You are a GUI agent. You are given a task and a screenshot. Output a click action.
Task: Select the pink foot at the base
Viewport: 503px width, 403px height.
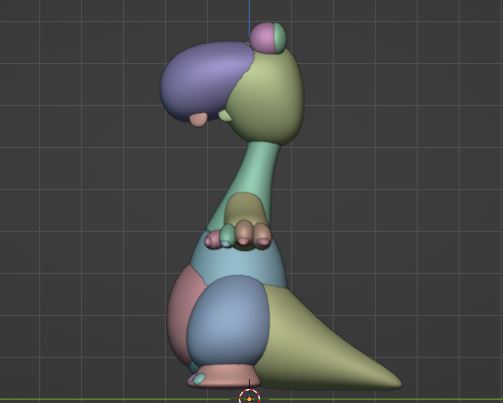[x=228, y=376]
